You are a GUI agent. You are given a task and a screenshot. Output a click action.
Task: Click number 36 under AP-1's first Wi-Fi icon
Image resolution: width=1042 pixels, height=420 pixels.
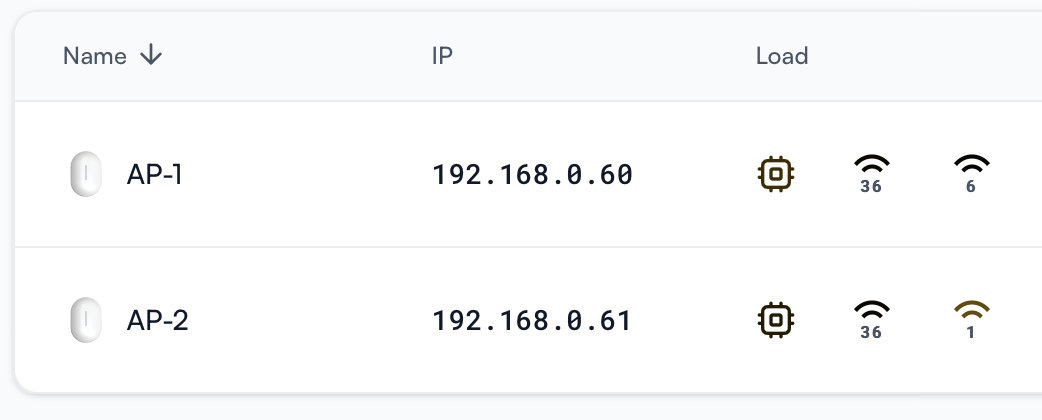[871, 187]
